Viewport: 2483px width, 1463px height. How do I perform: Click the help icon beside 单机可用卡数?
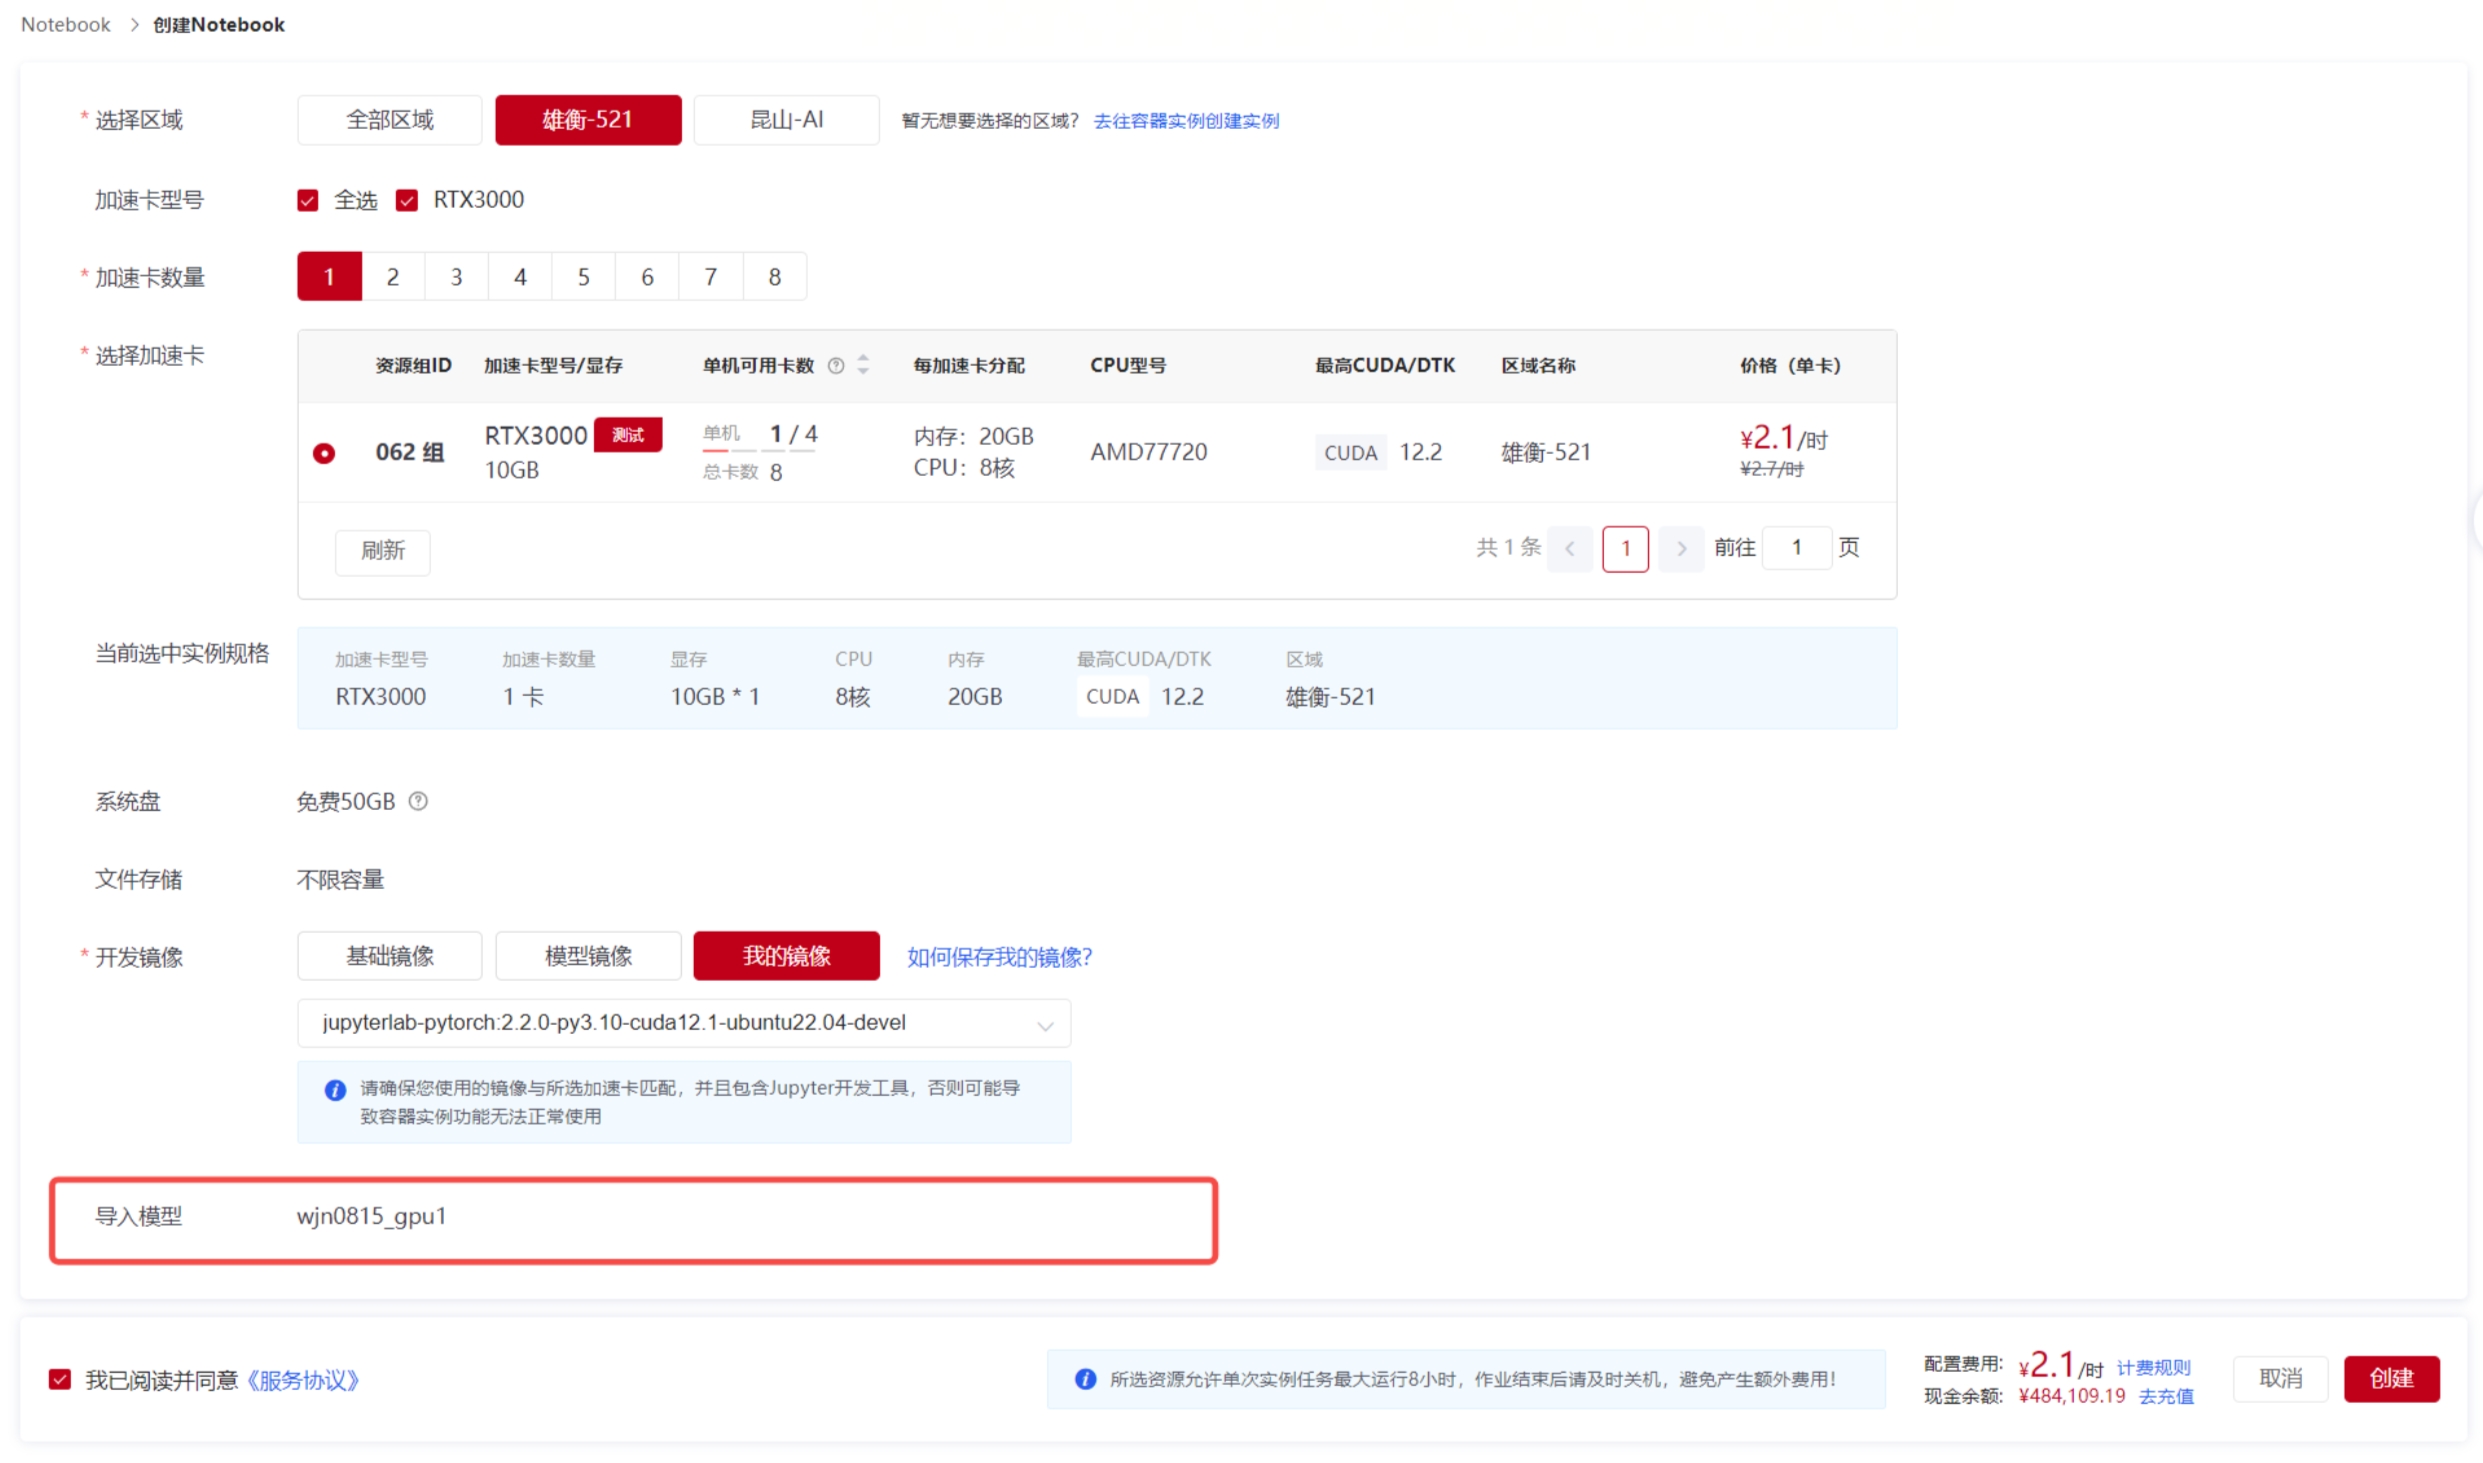coord(836,366)
